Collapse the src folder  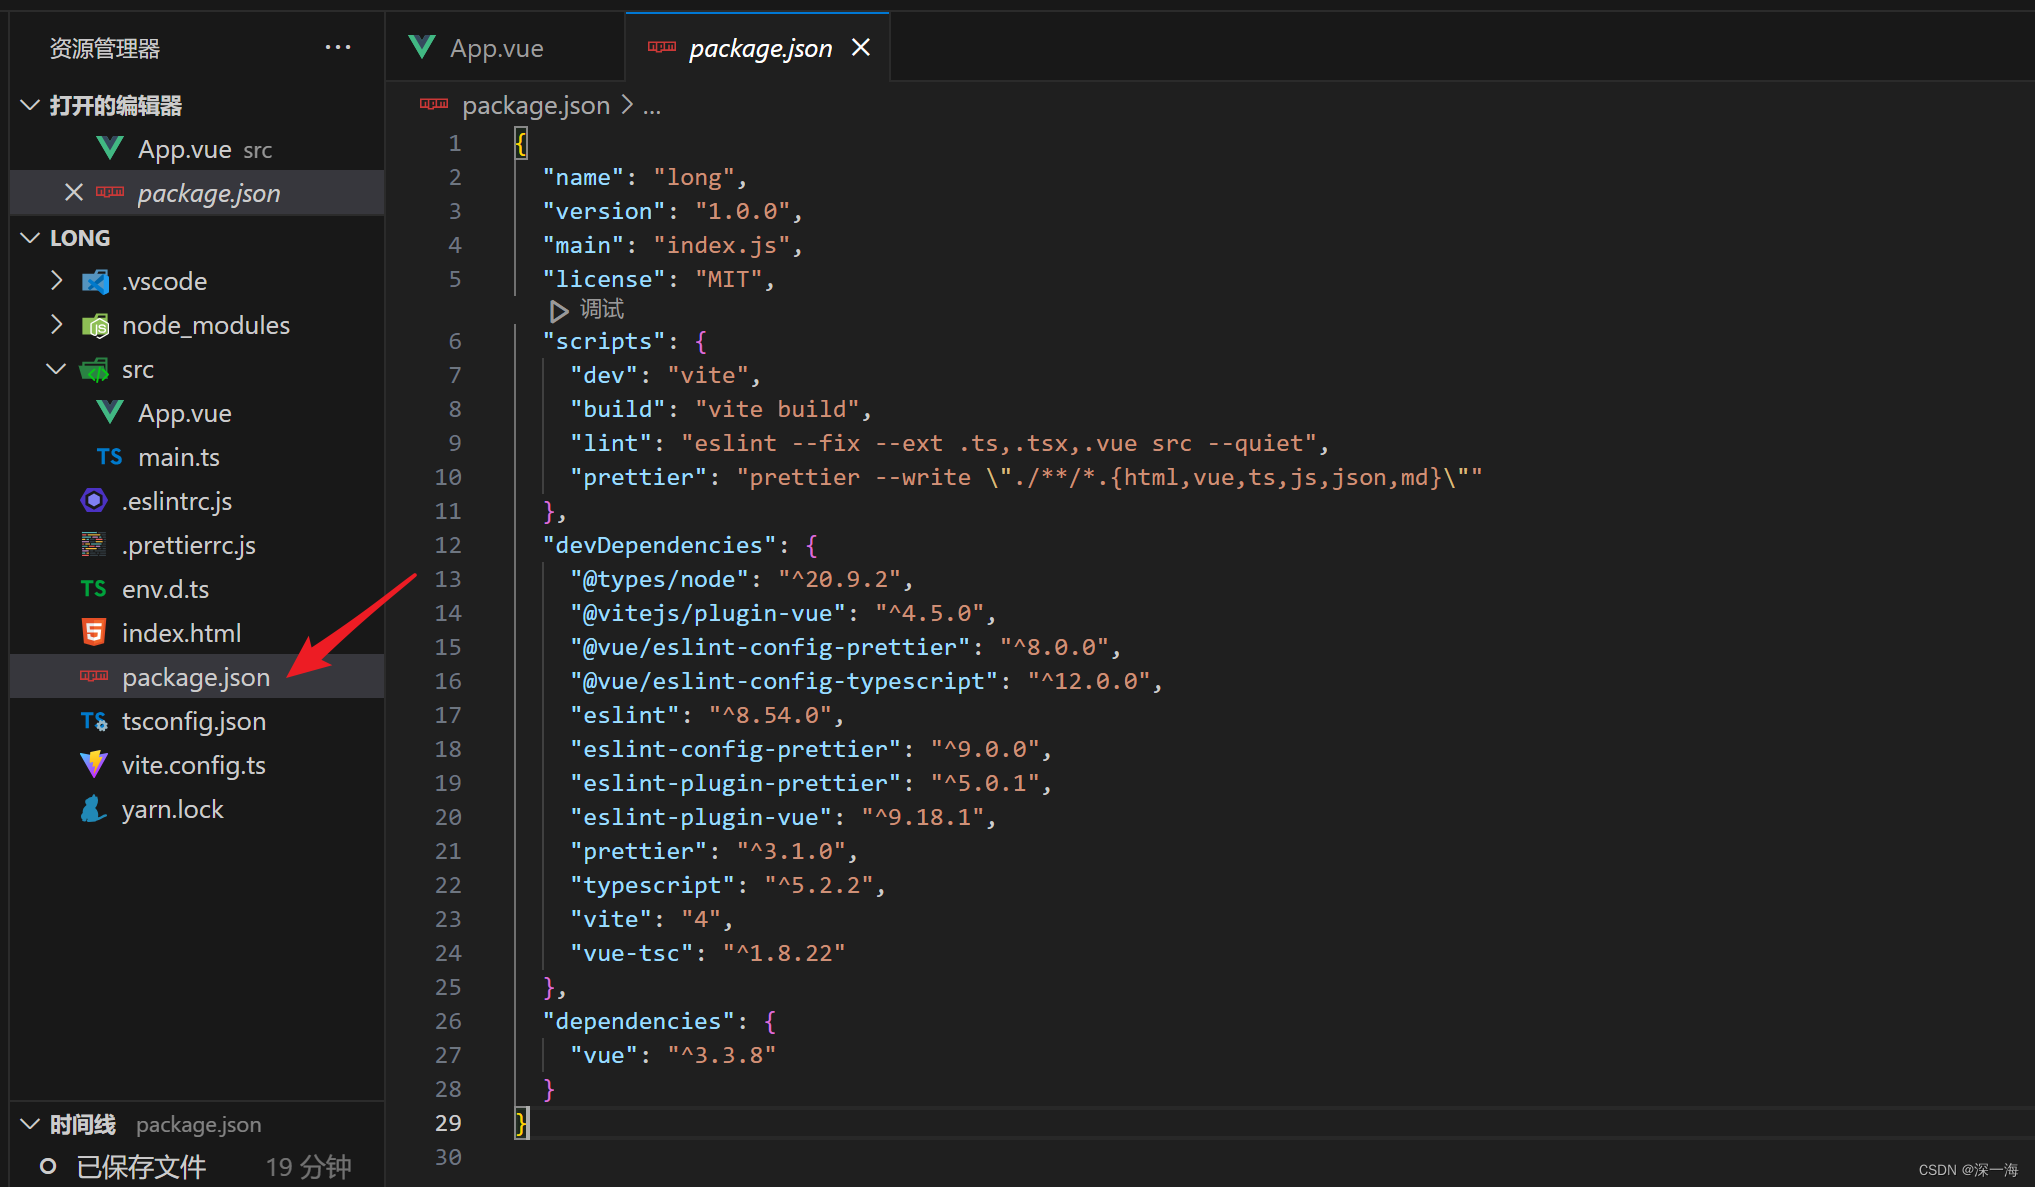coord(57,369)
